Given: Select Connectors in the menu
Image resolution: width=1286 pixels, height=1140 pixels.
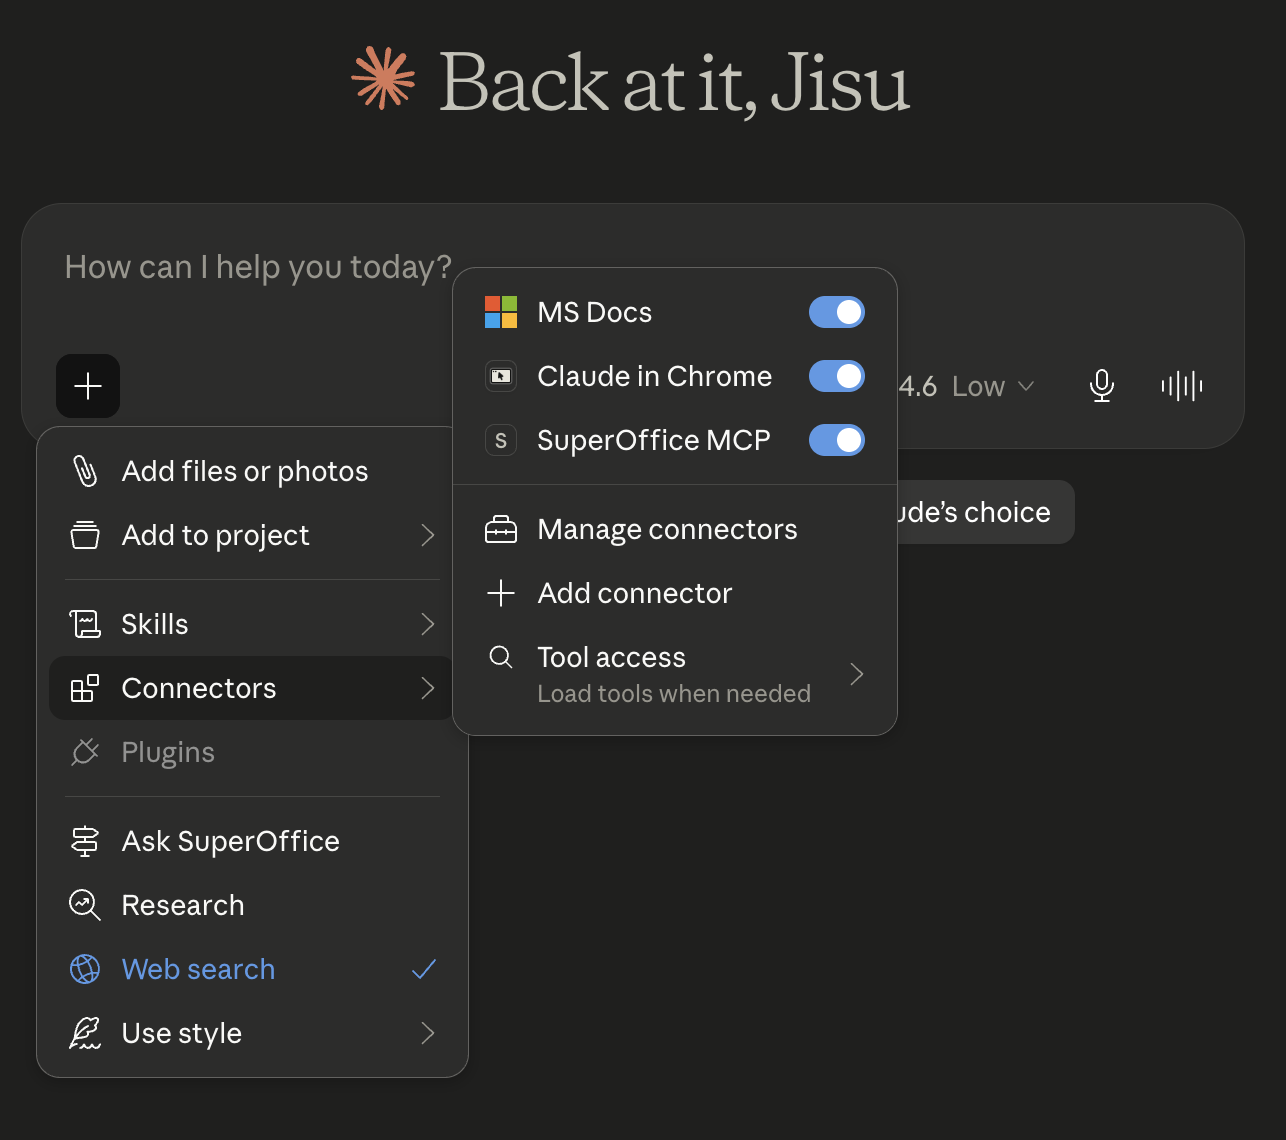Looking at the screenshot, I should point(252,688).
